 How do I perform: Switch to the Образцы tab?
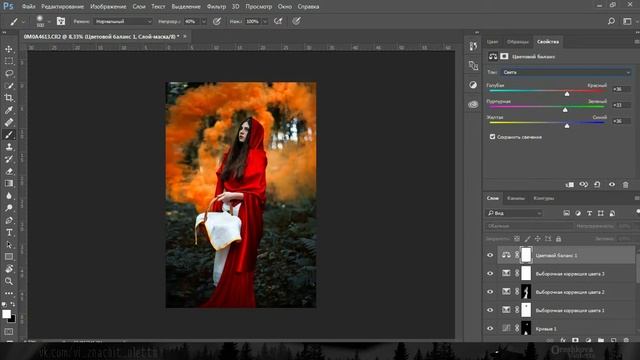[x=518, y=42]
